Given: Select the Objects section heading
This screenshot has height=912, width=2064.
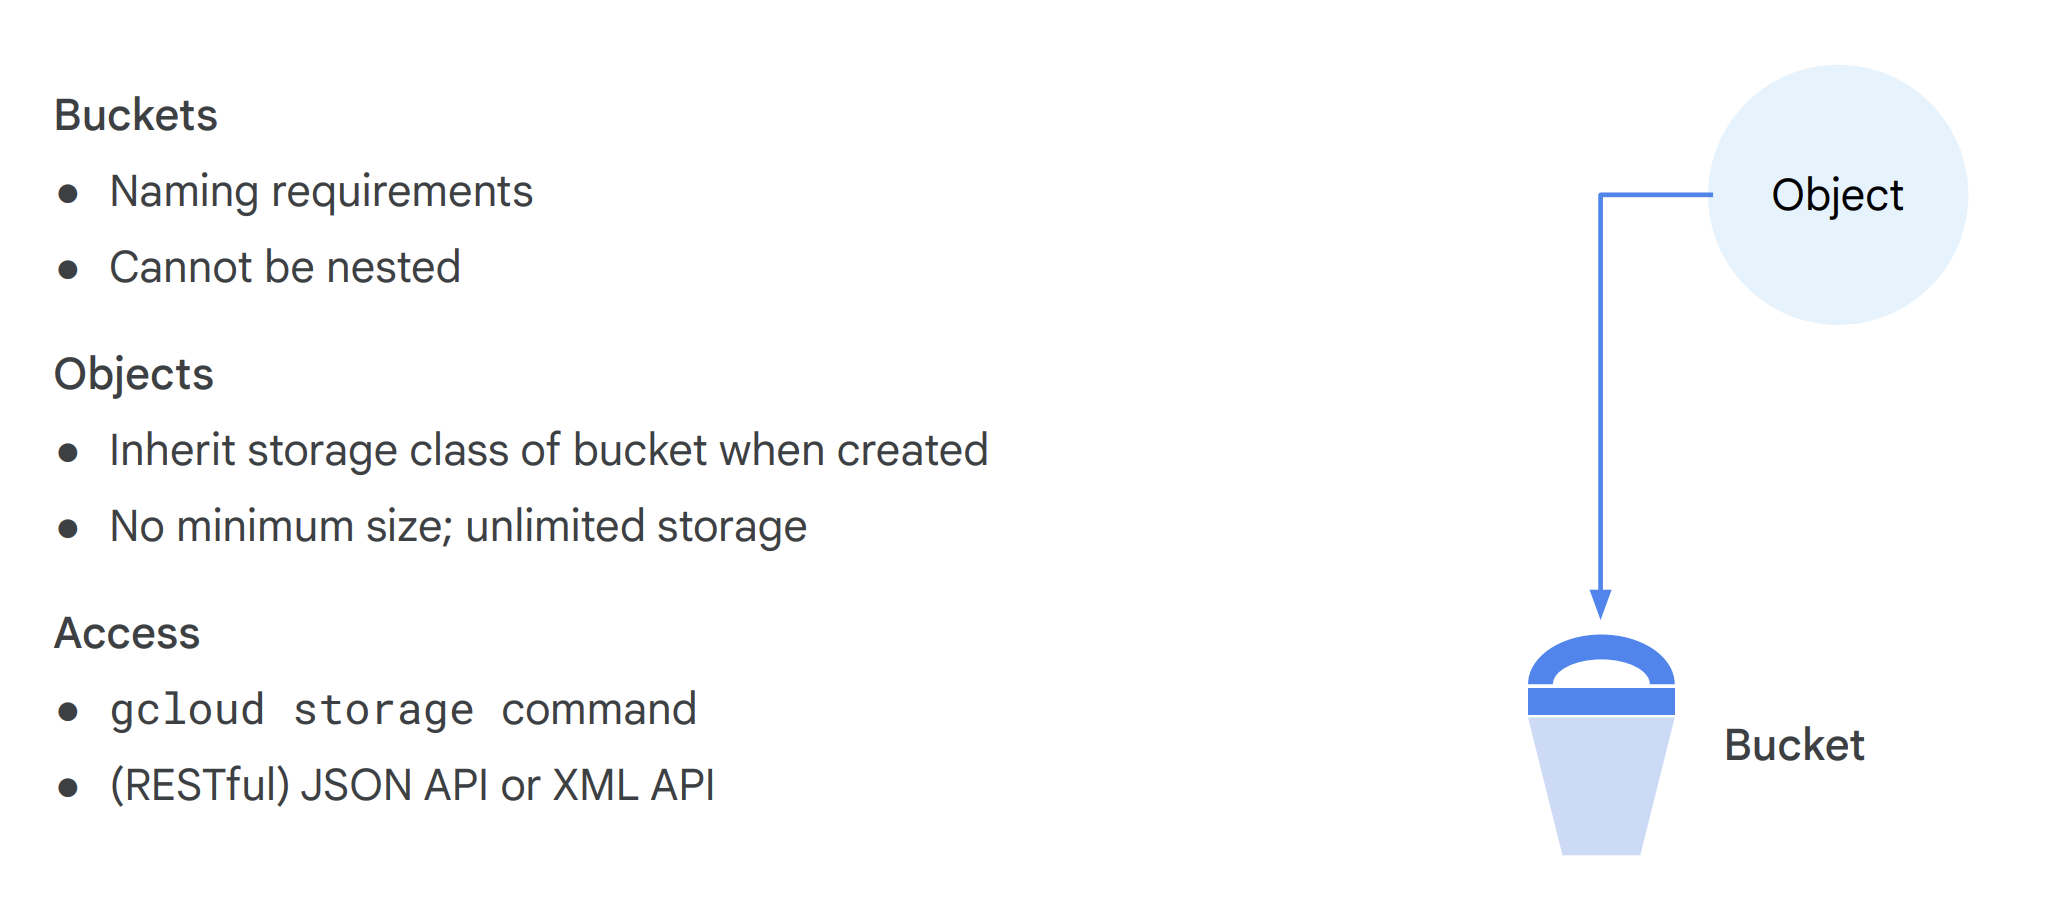Looking at the screenshot, I should coord(134,374).
